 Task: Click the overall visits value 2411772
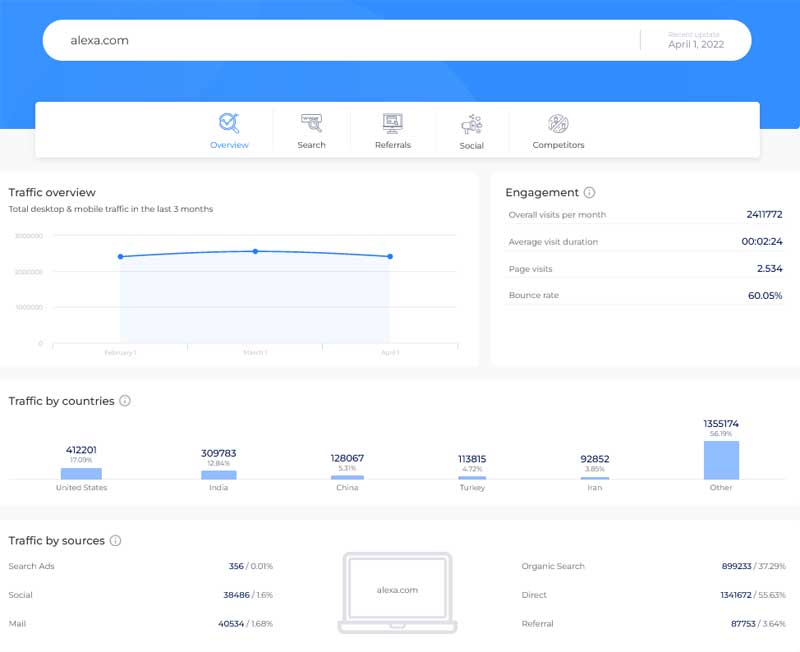[x=764, y=214]
